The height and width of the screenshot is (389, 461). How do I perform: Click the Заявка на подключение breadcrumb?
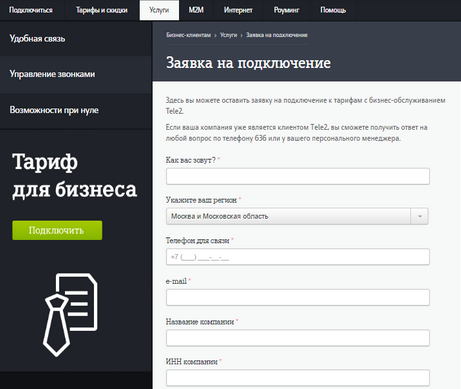tap(277, 35)
